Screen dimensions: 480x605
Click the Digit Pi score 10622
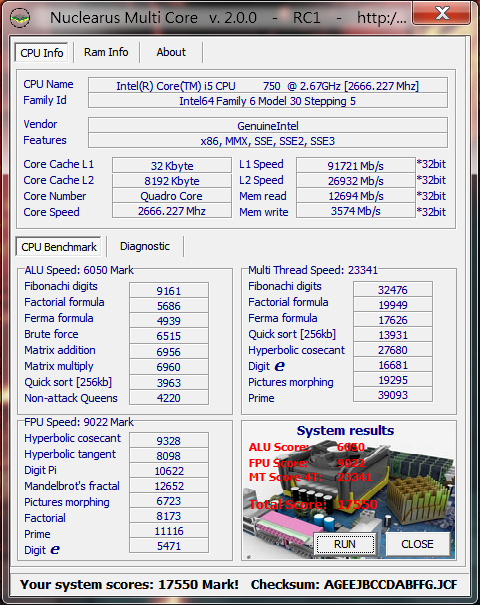point(169,470)
